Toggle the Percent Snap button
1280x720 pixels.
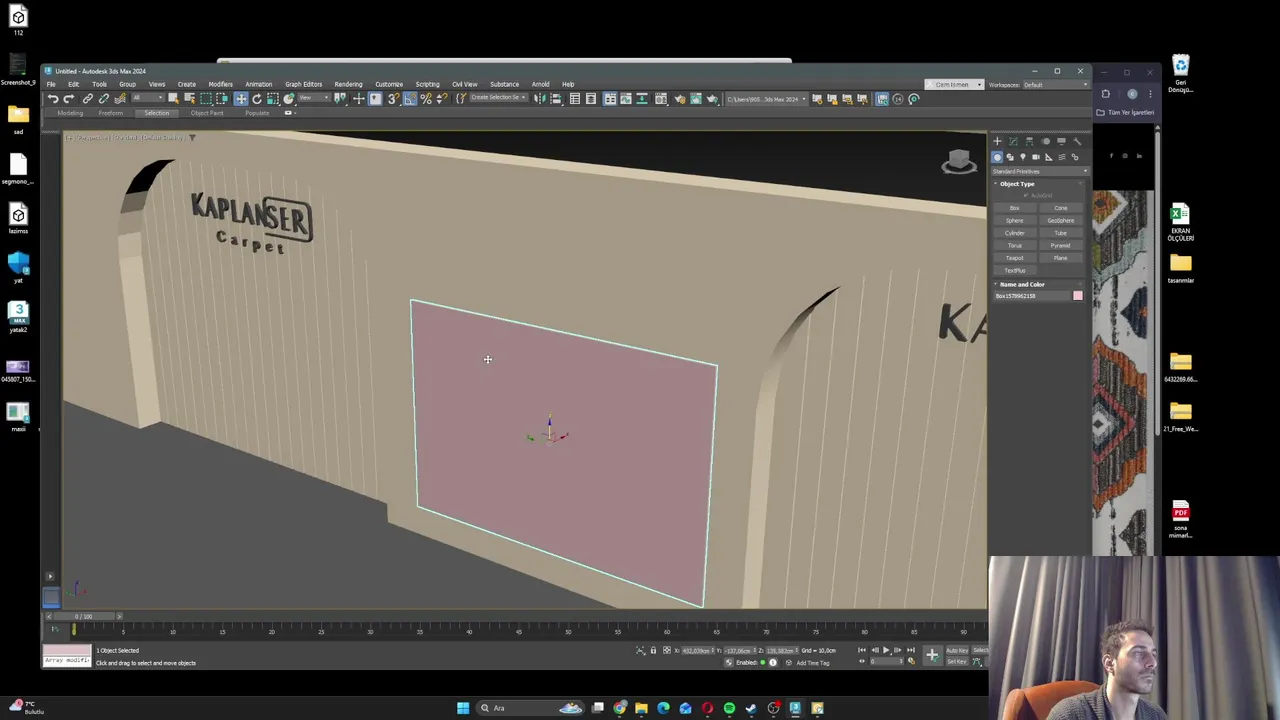(x=426, y=98)
